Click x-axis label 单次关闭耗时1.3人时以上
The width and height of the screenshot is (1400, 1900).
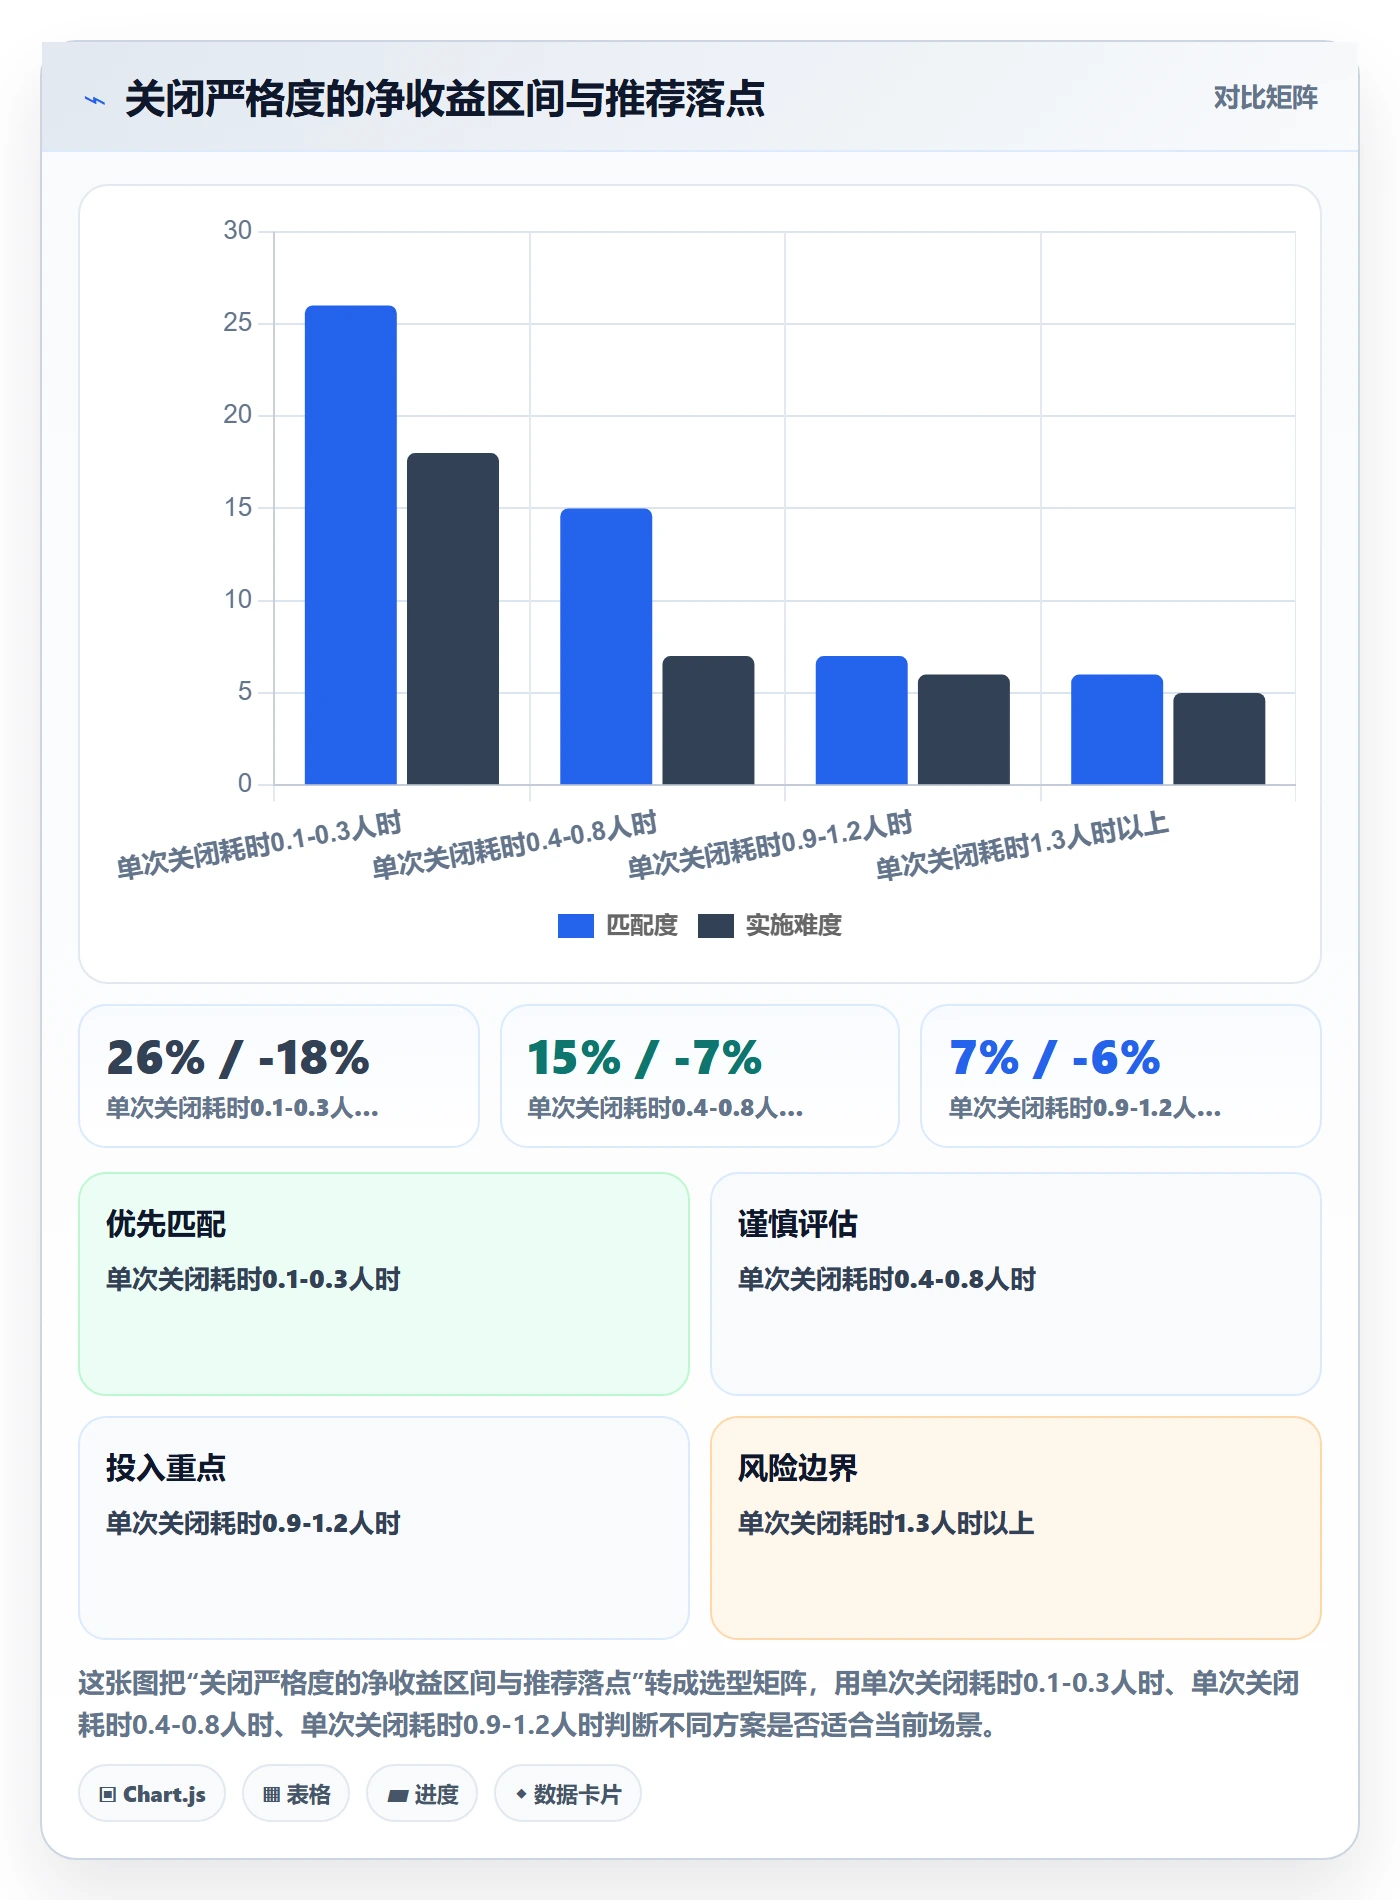click(1022, 847)
